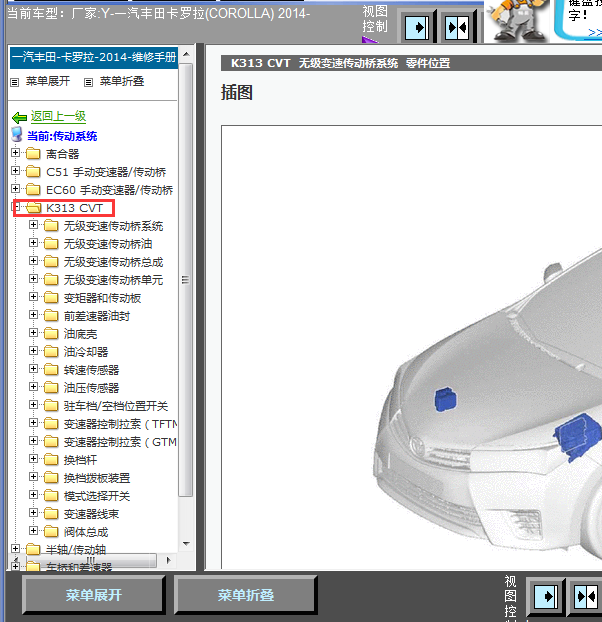Expand 前差速器油封 plus box
The width and height of the screenshot is (602, 622).
tap(33, 315)
